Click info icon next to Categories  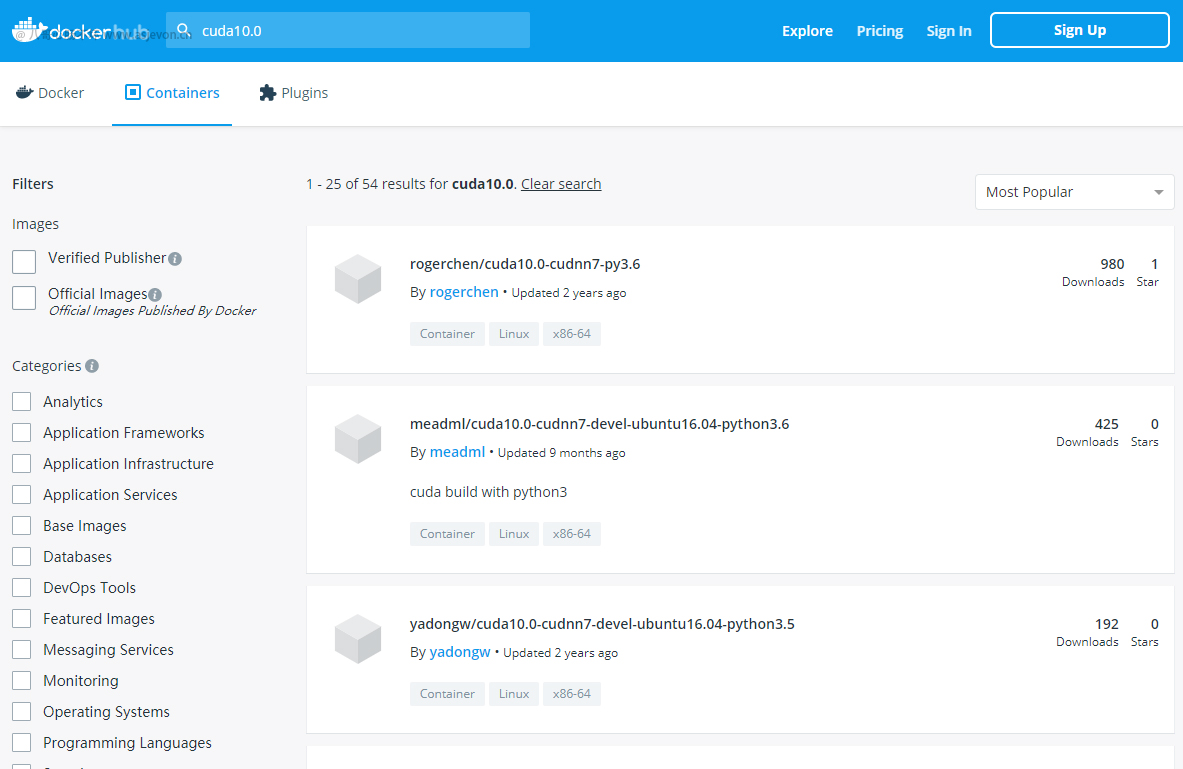pos(92,366)
